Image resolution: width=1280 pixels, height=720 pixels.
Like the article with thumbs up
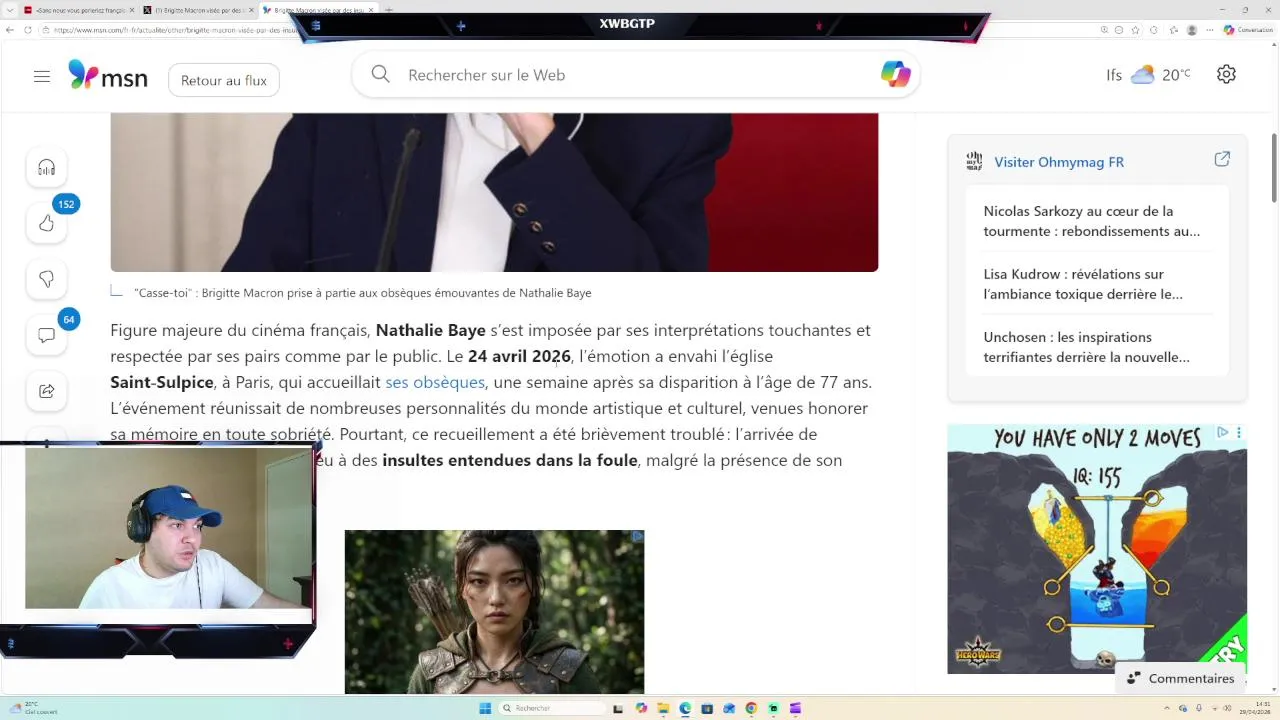pyautogui.click(x=46, y=223)
